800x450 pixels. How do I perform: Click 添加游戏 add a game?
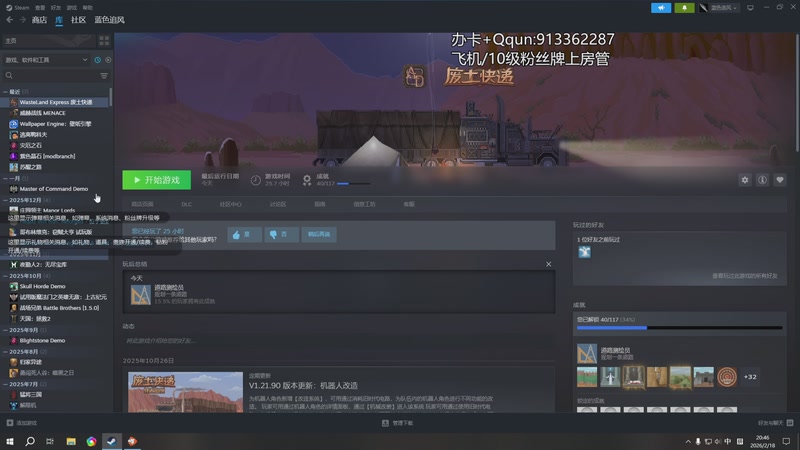click(x=22, y=422)
